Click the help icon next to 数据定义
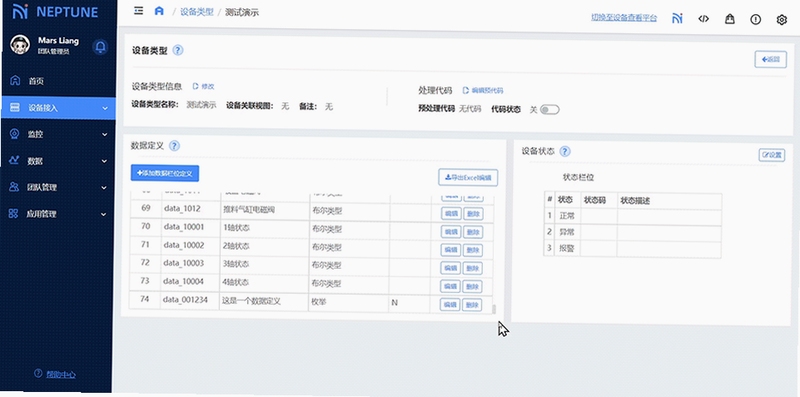This screenshot has width=800, height=397. pyautogui.click(x=174, y=146)
